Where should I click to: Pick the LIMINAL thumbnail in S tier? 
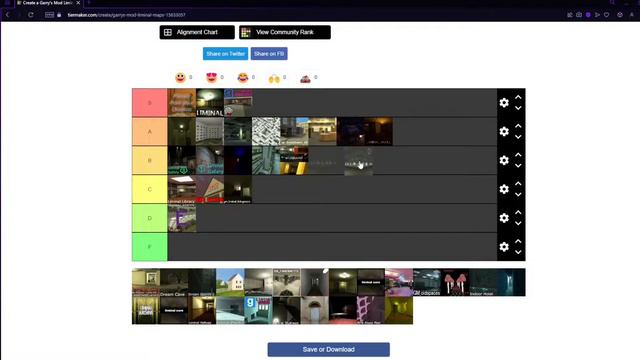pyautogui.click(x=210, y=103)
